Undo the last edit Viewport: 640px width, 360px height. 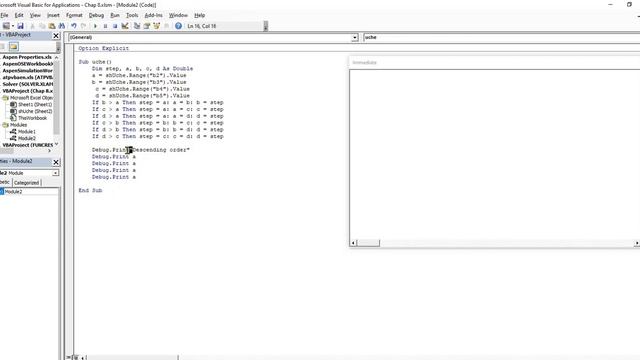pos(73,26)
